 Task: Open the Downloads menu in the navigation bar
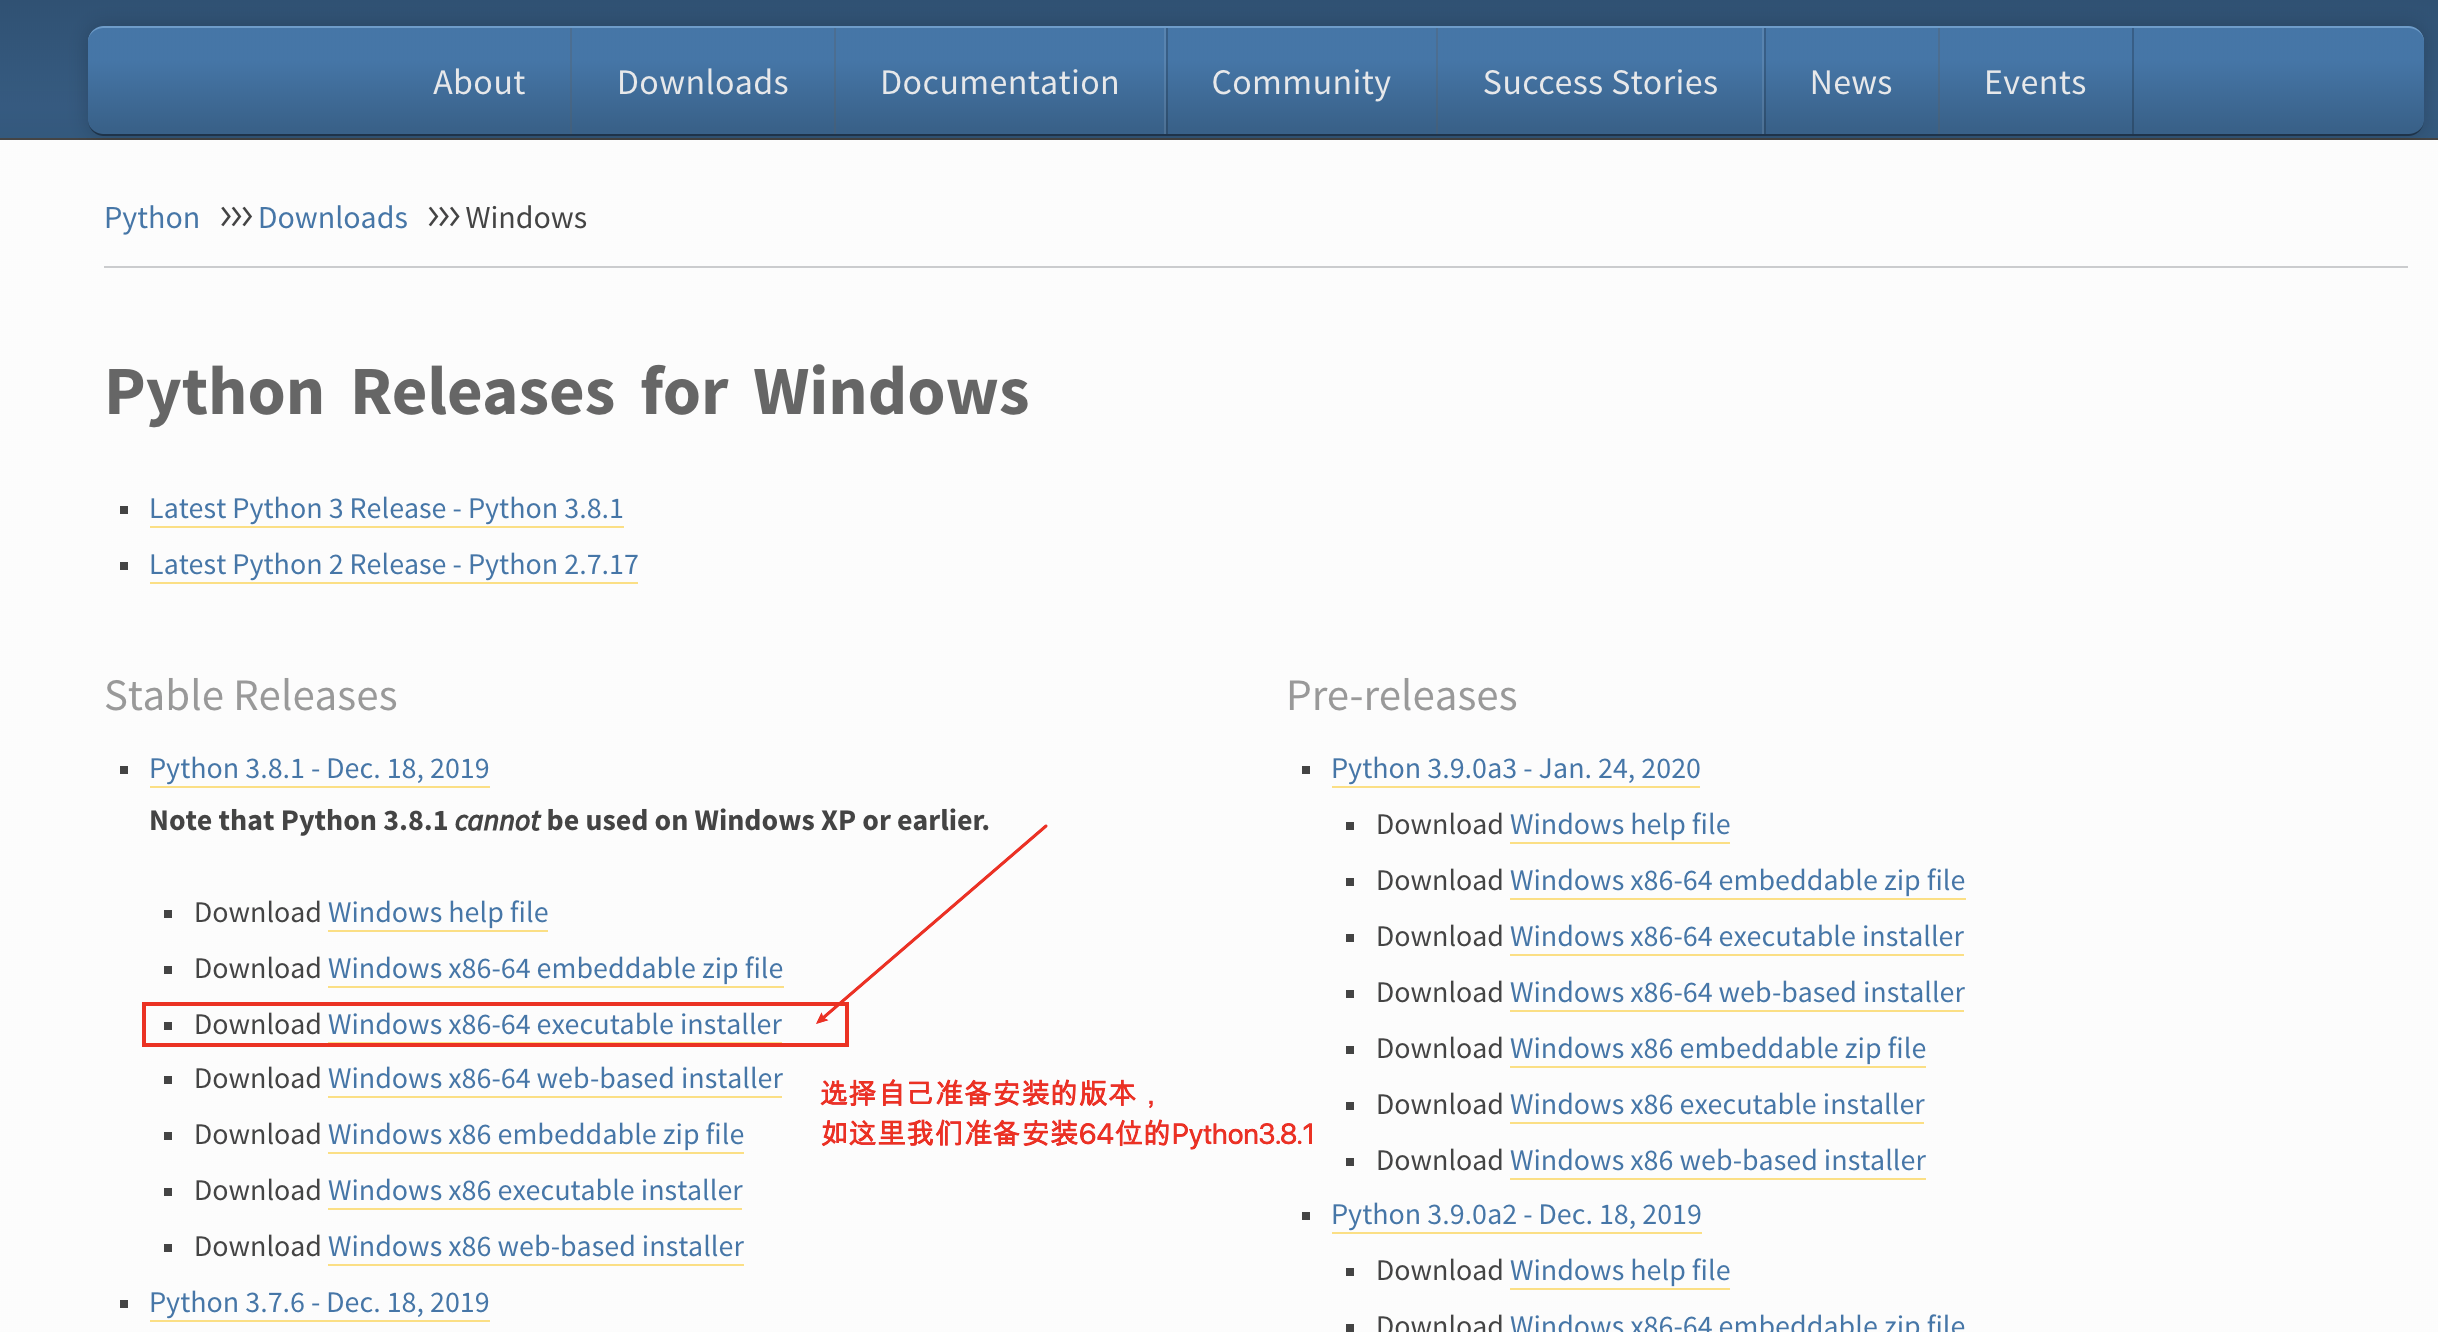click(x=702, y=82)
